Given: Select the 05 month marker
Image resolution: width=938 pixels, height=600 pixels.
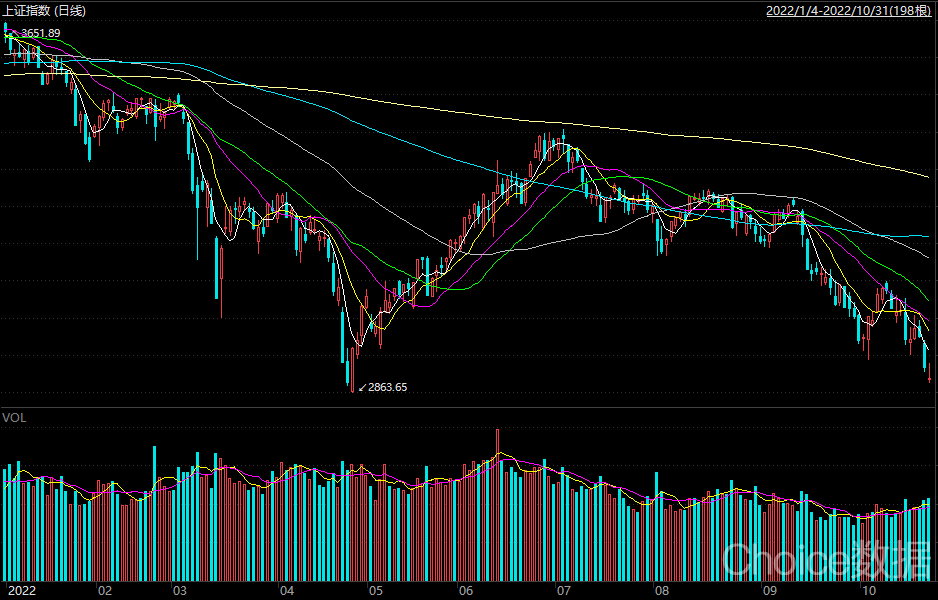Looking at the screenshot, I should [x=376, y=591].
